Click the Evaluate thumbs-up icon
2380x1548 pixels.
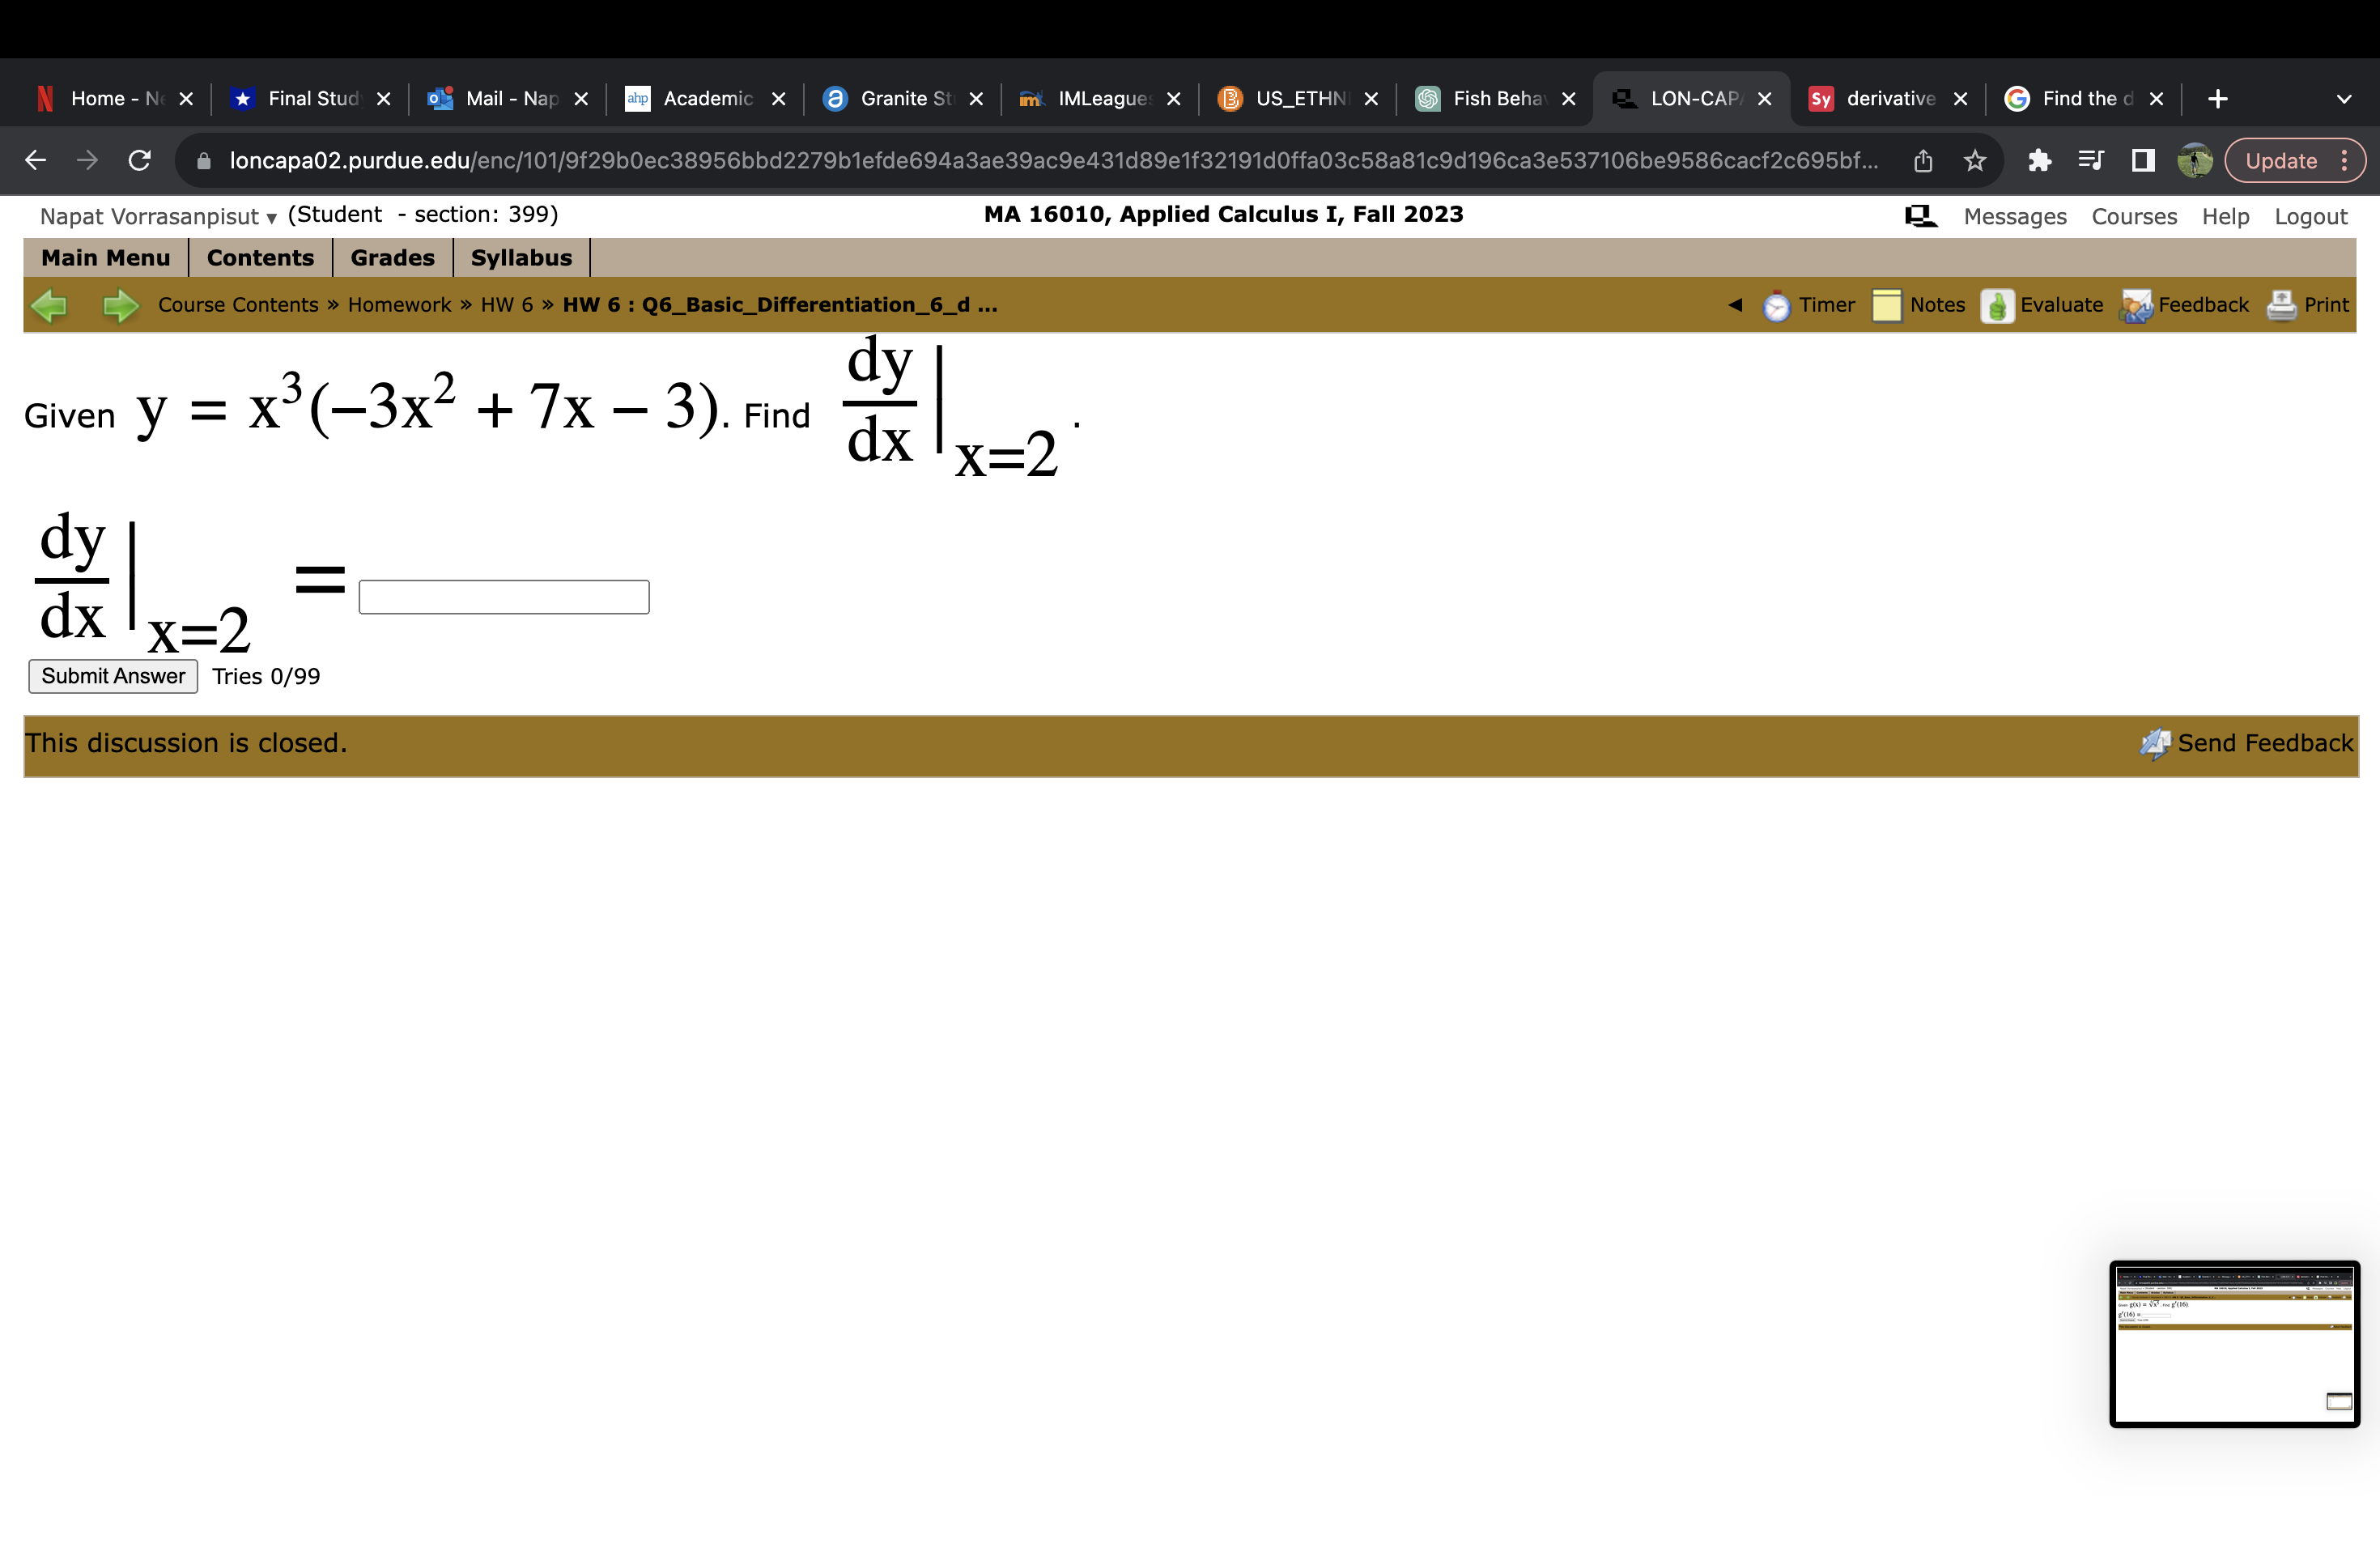[1996, 306]
